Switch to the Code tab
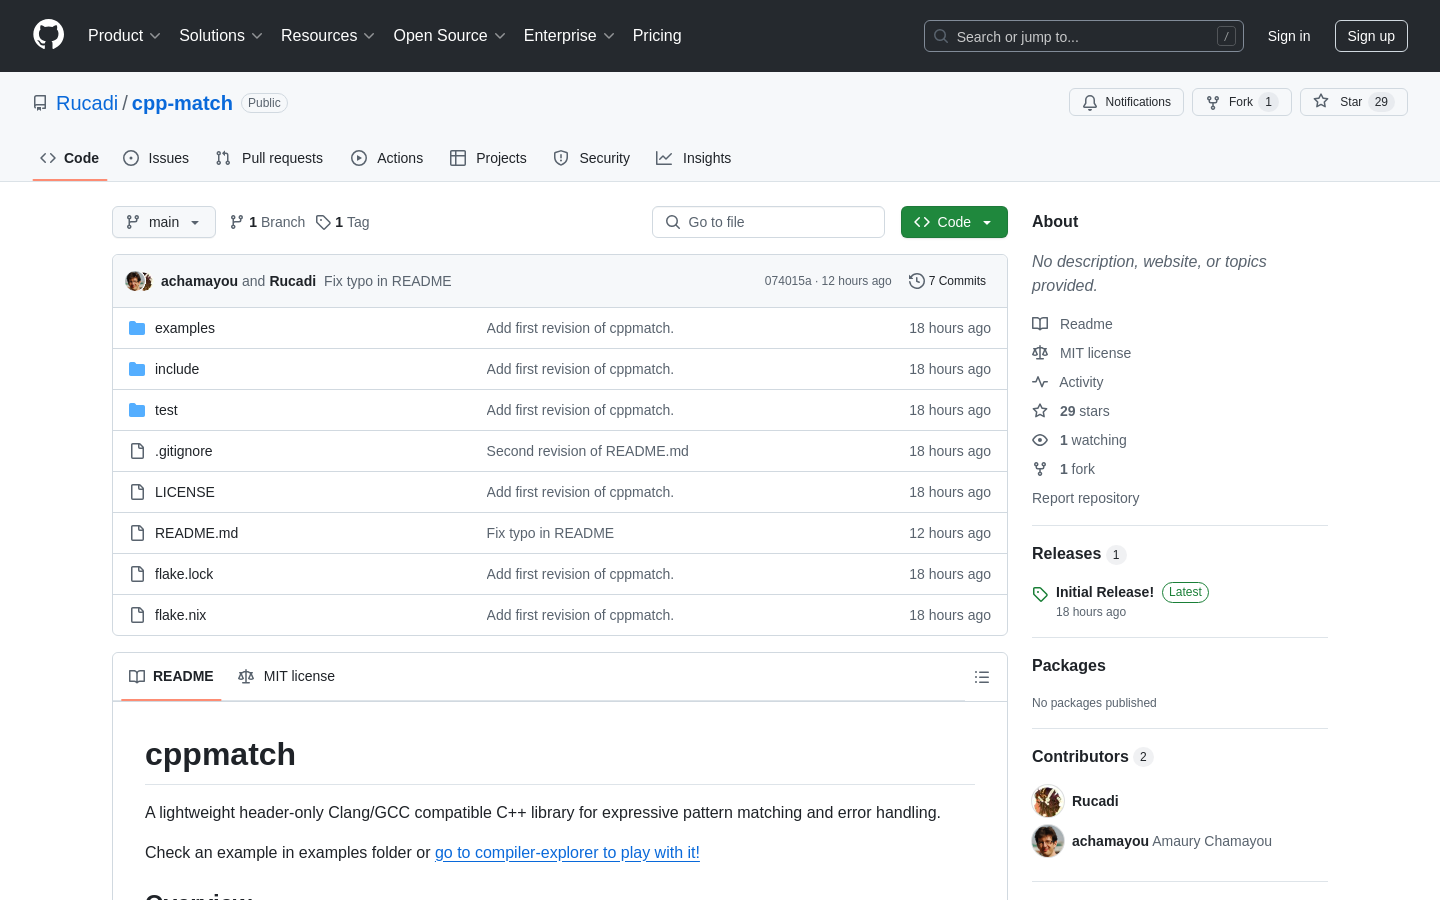Image resolution: width=1440 pixels, height=900 pixels. (70, 158)
